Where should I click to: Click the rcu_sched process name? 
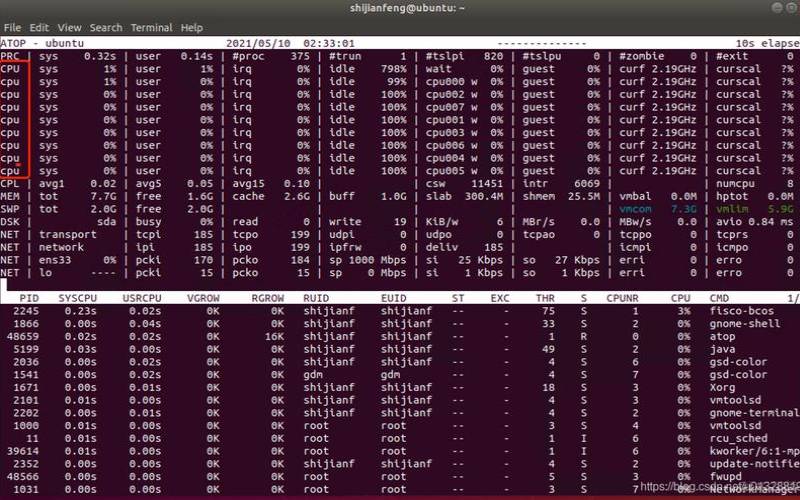(x=738, y=438)
